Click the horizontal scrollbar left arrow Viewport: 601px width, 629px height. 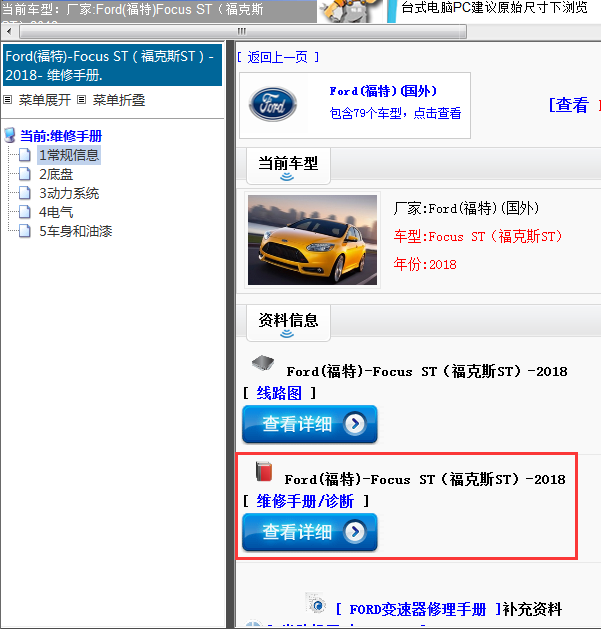[9, 31]
